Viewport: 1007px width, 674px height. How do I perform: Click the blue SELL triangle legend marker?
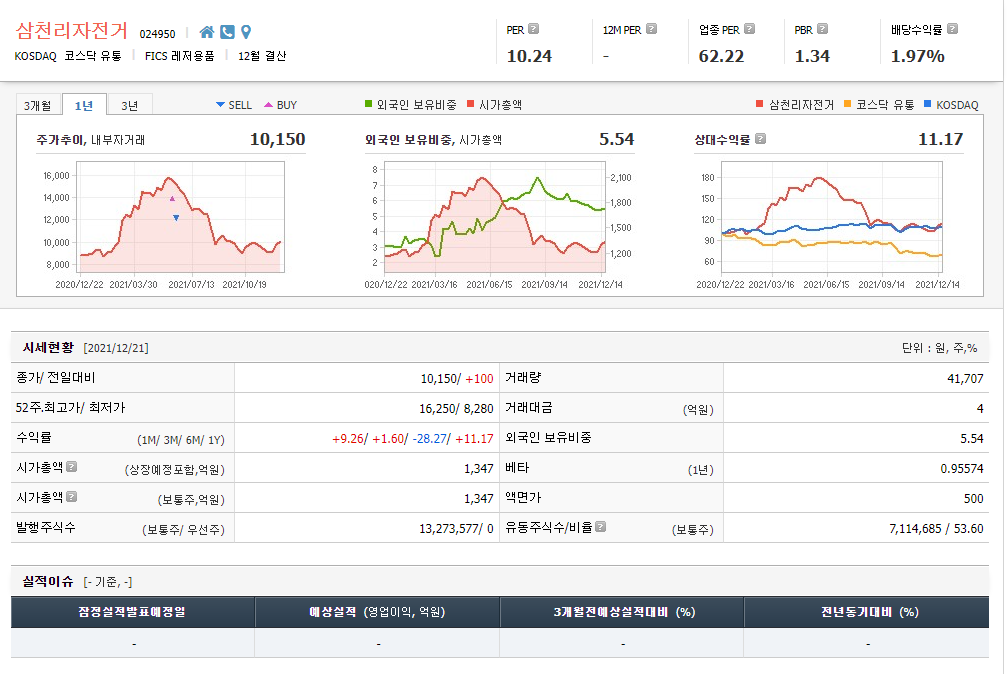pos(220,105)
